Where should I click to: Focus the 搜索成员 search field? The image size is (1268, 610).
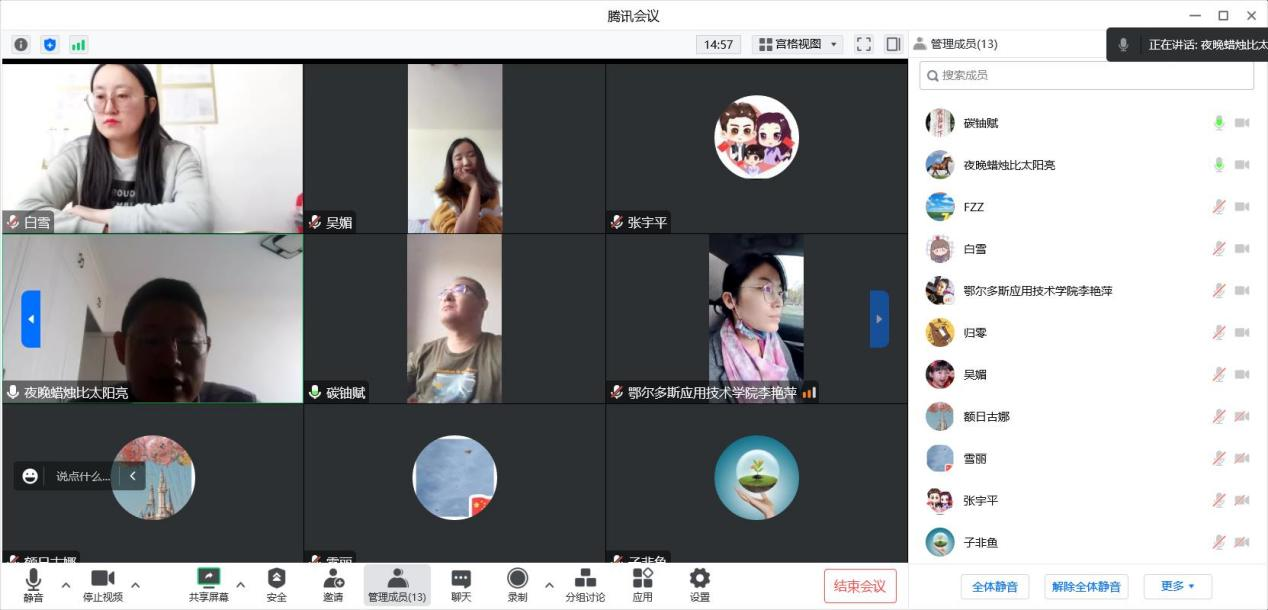[x=1086, y=75]
